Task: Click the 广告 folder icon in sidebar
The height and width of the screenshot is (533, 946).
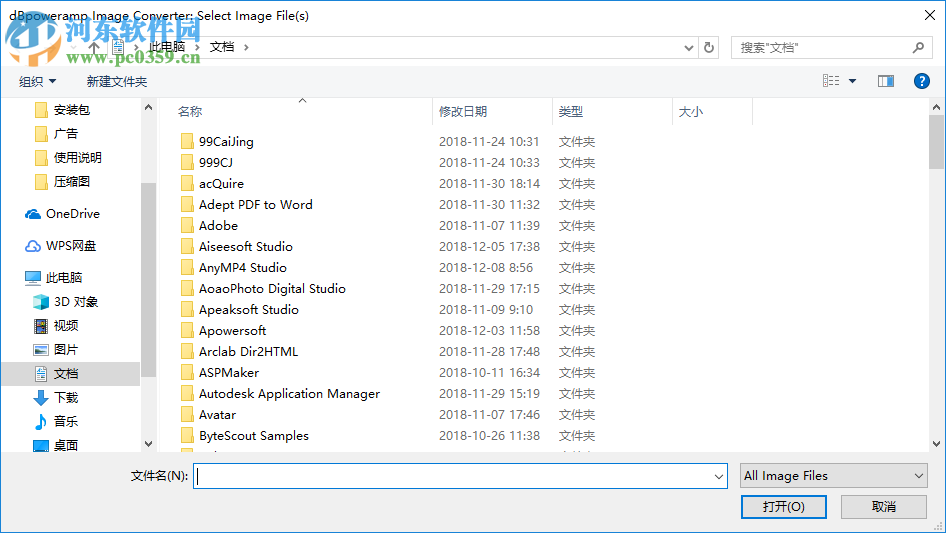Action: pyautogui.click(x=41, y=133)
